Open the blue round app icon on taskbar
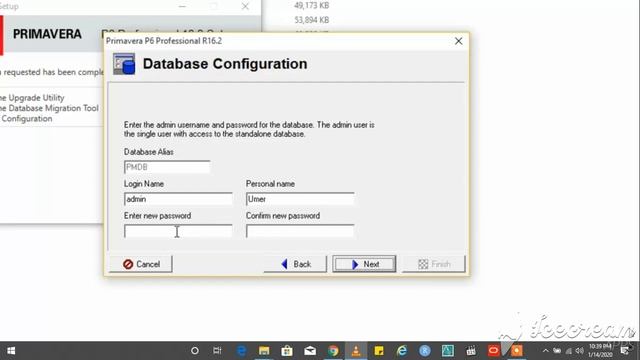640x360 pixels. point(424,351)
